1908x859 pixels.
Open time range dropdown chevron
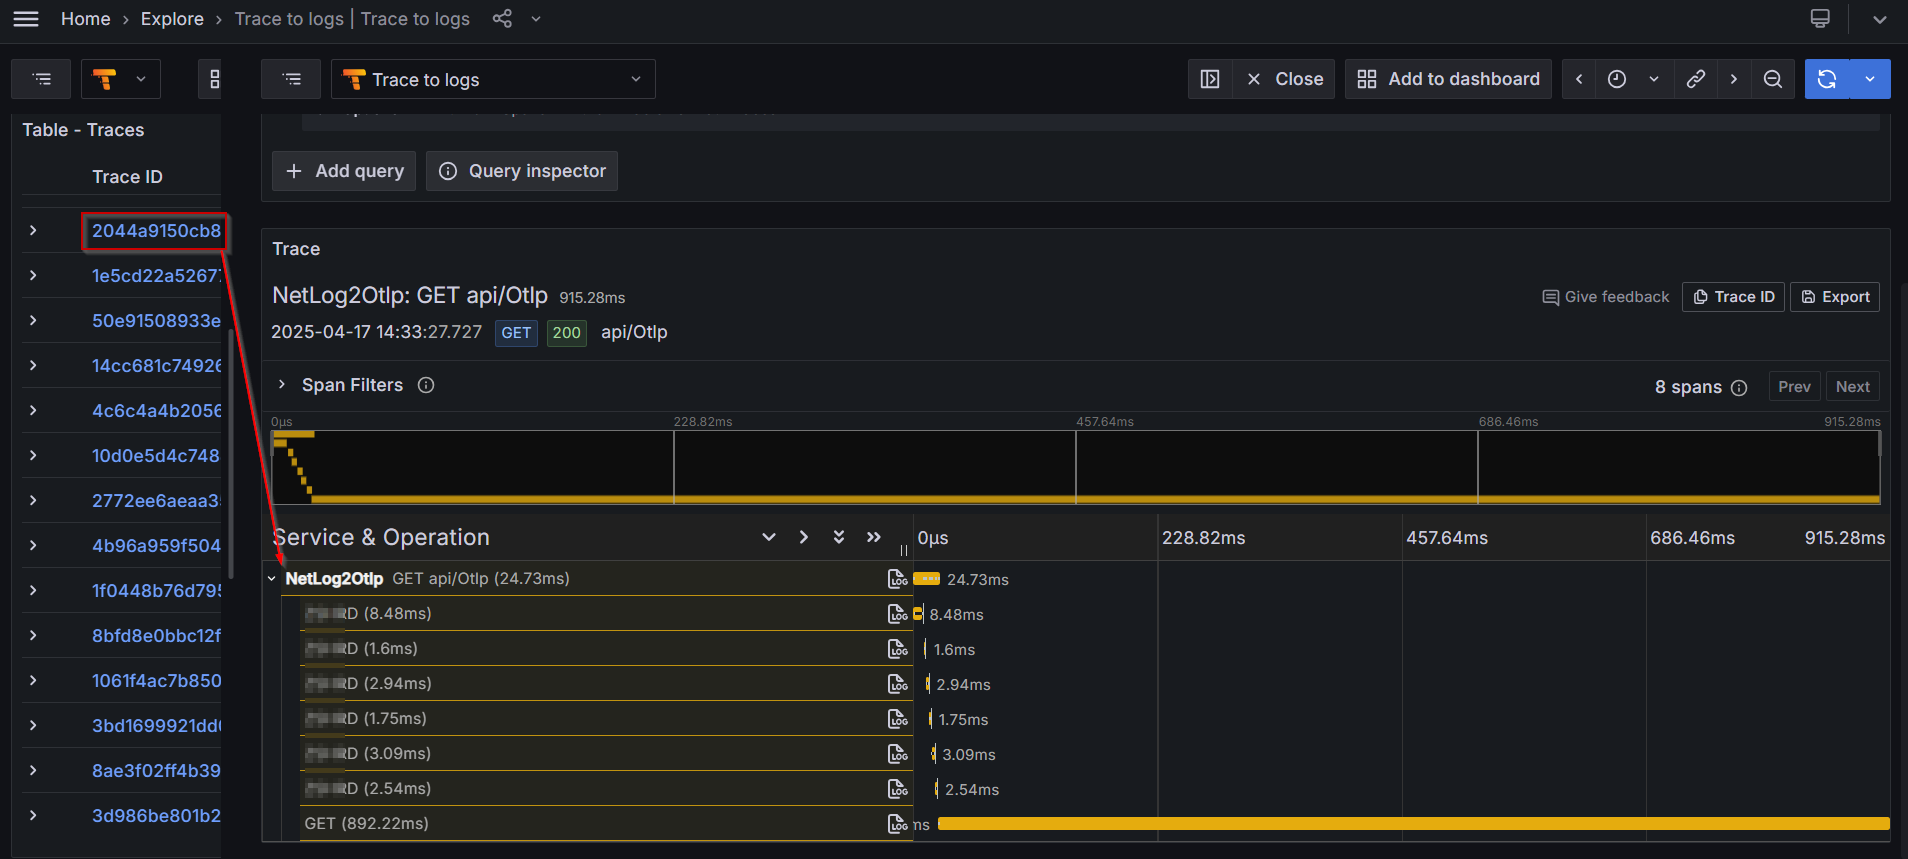coord(1654,79)
